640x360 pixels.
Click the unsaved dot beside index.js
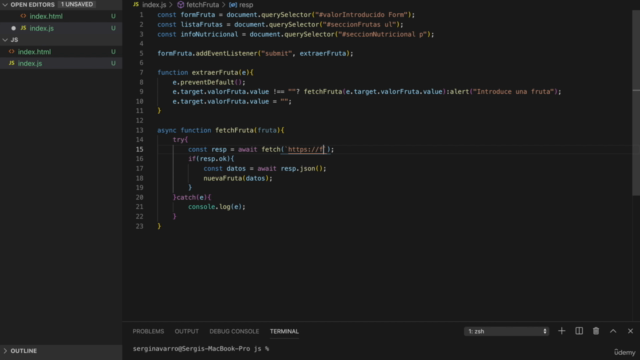tap(13, 28)
